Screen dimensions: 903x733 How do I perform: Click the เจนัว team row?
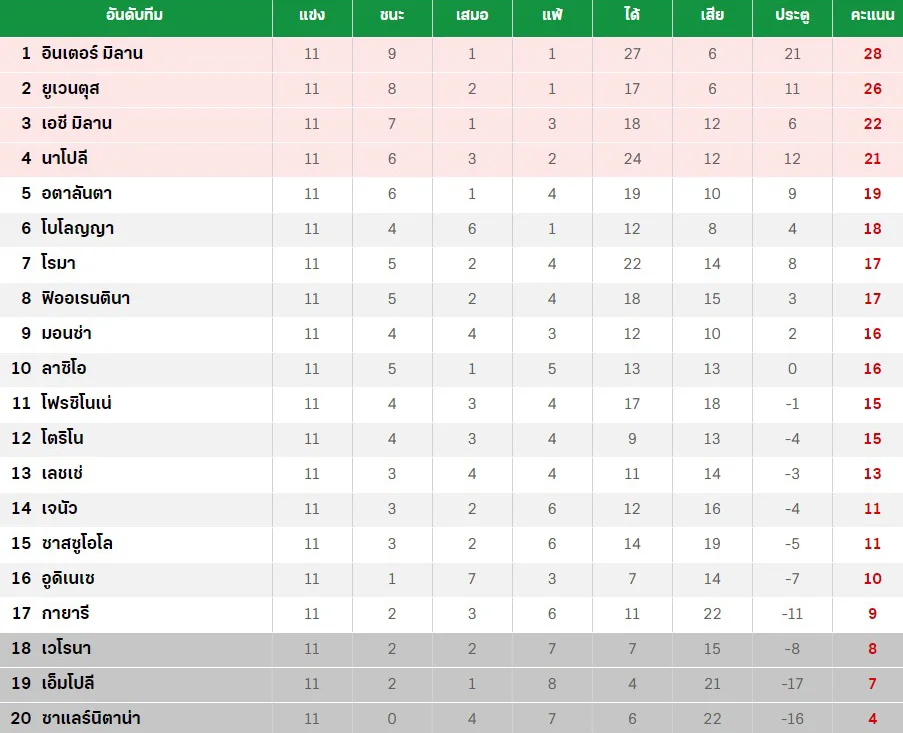452,509
